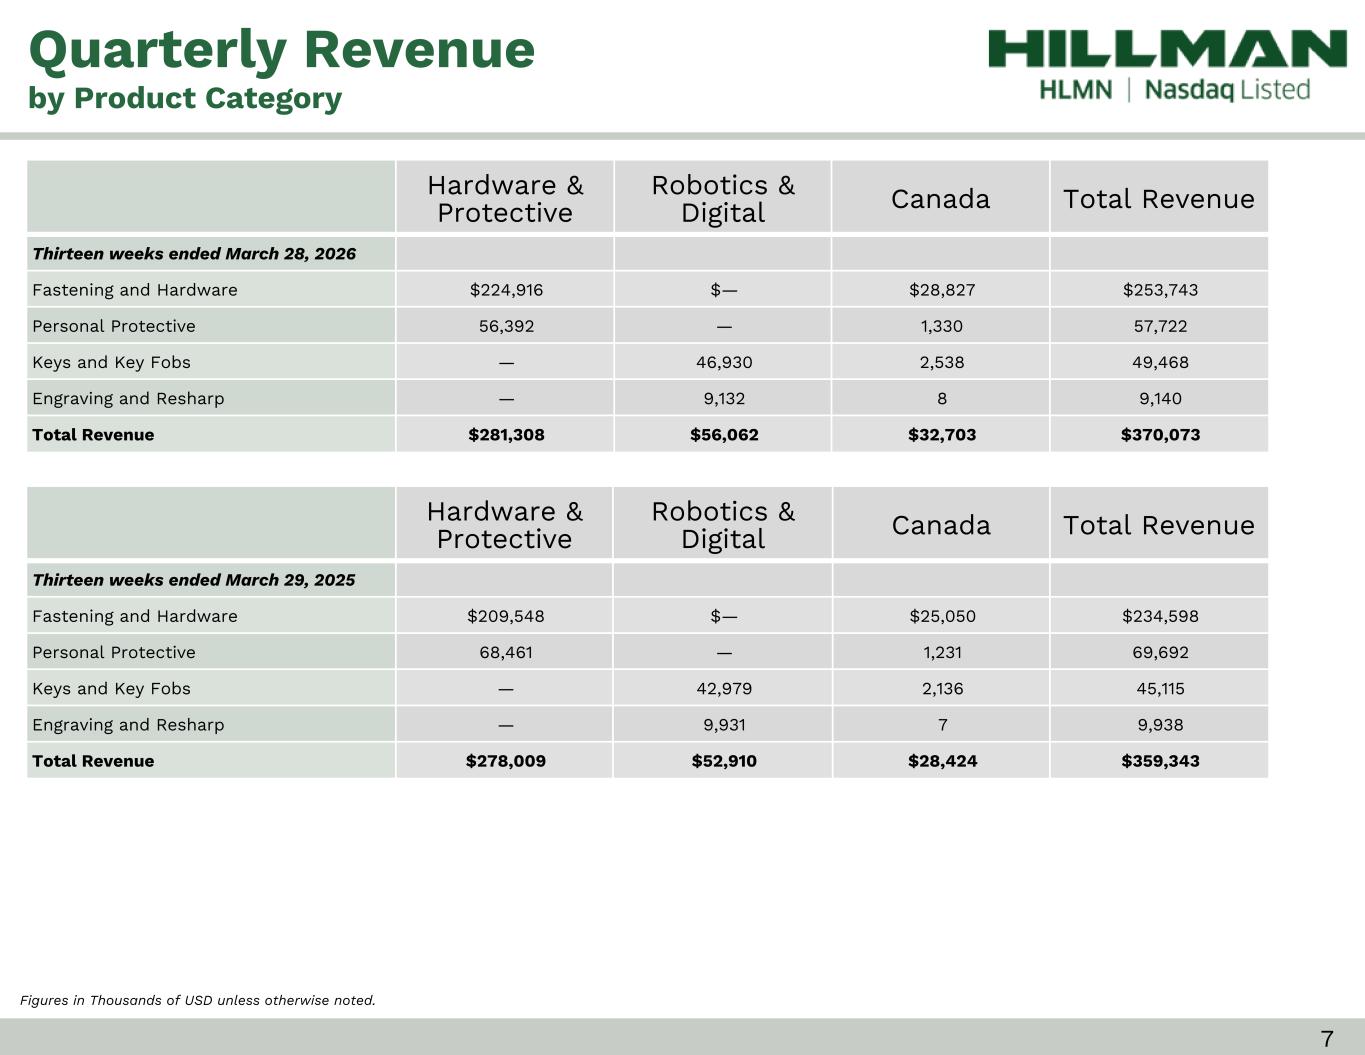The image size is (1365, 1055).
Task: Select the 9,931 Engraving and Resharp value
Action: tap(724, 725)
